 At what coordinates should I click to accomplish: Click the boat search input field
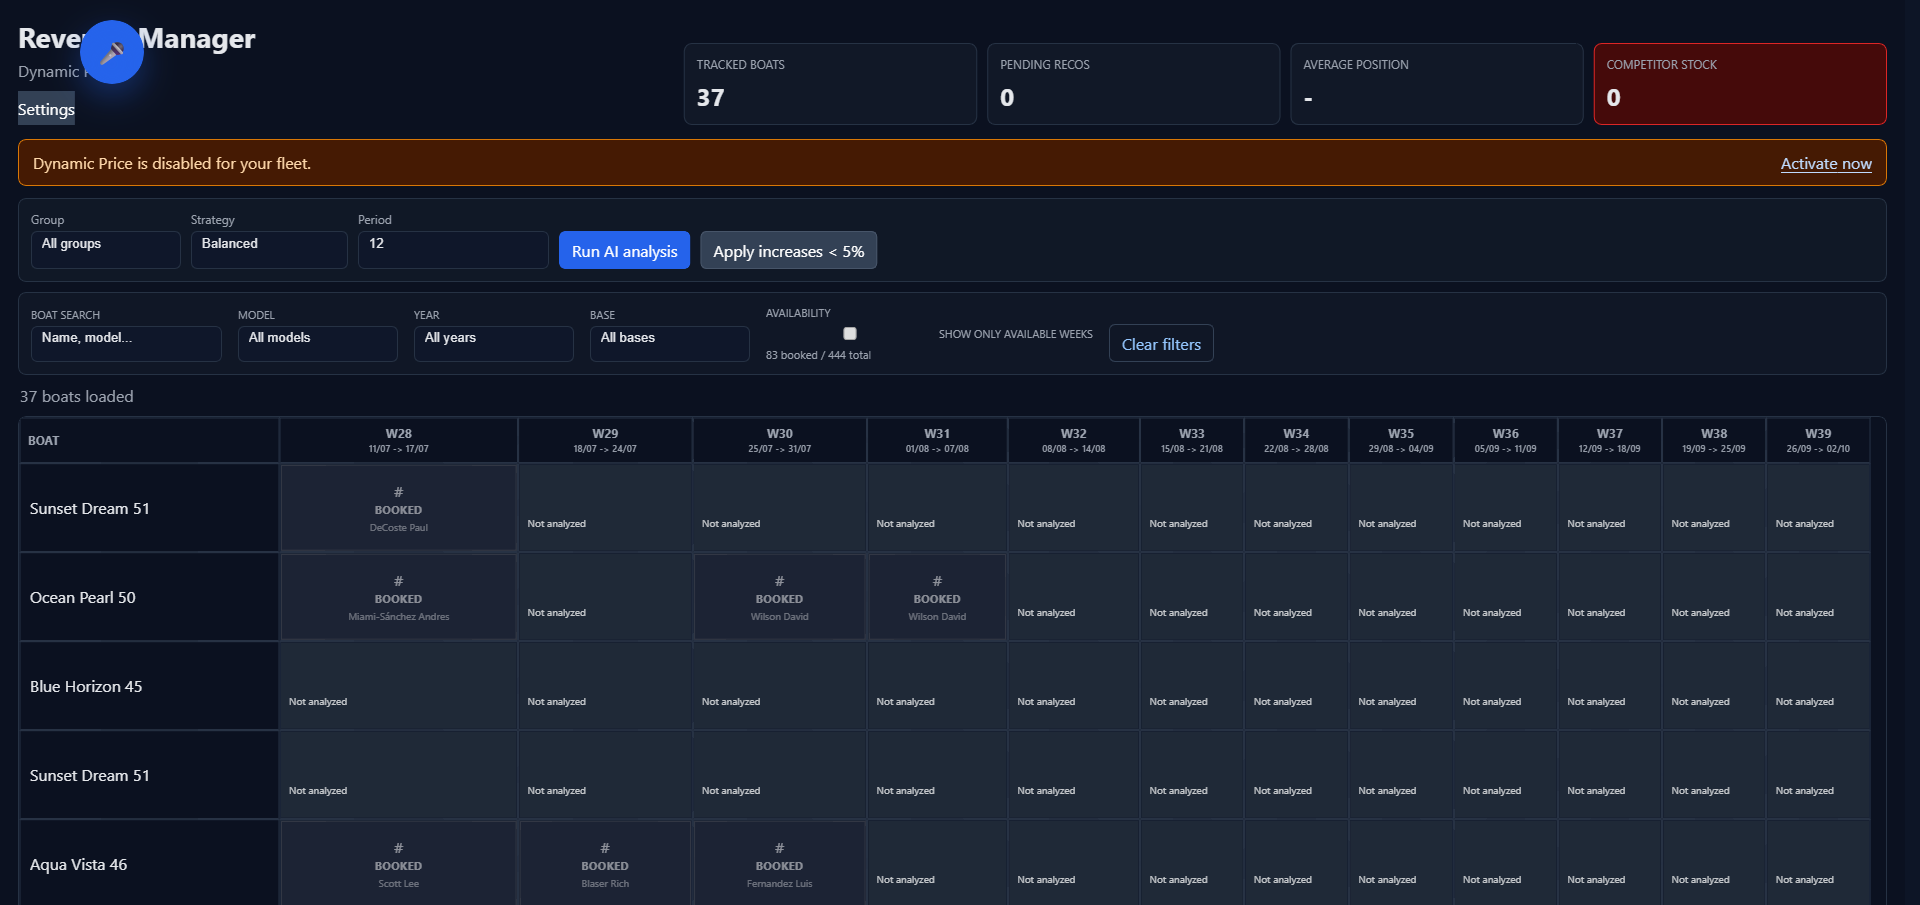(x=126, y=343)
